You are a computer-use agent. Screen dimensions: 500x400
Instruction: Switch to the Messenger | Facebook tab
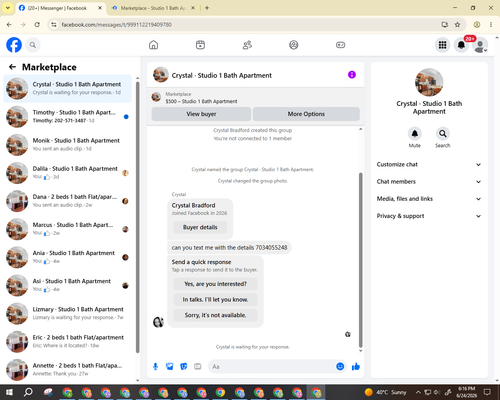coord(57,8)
